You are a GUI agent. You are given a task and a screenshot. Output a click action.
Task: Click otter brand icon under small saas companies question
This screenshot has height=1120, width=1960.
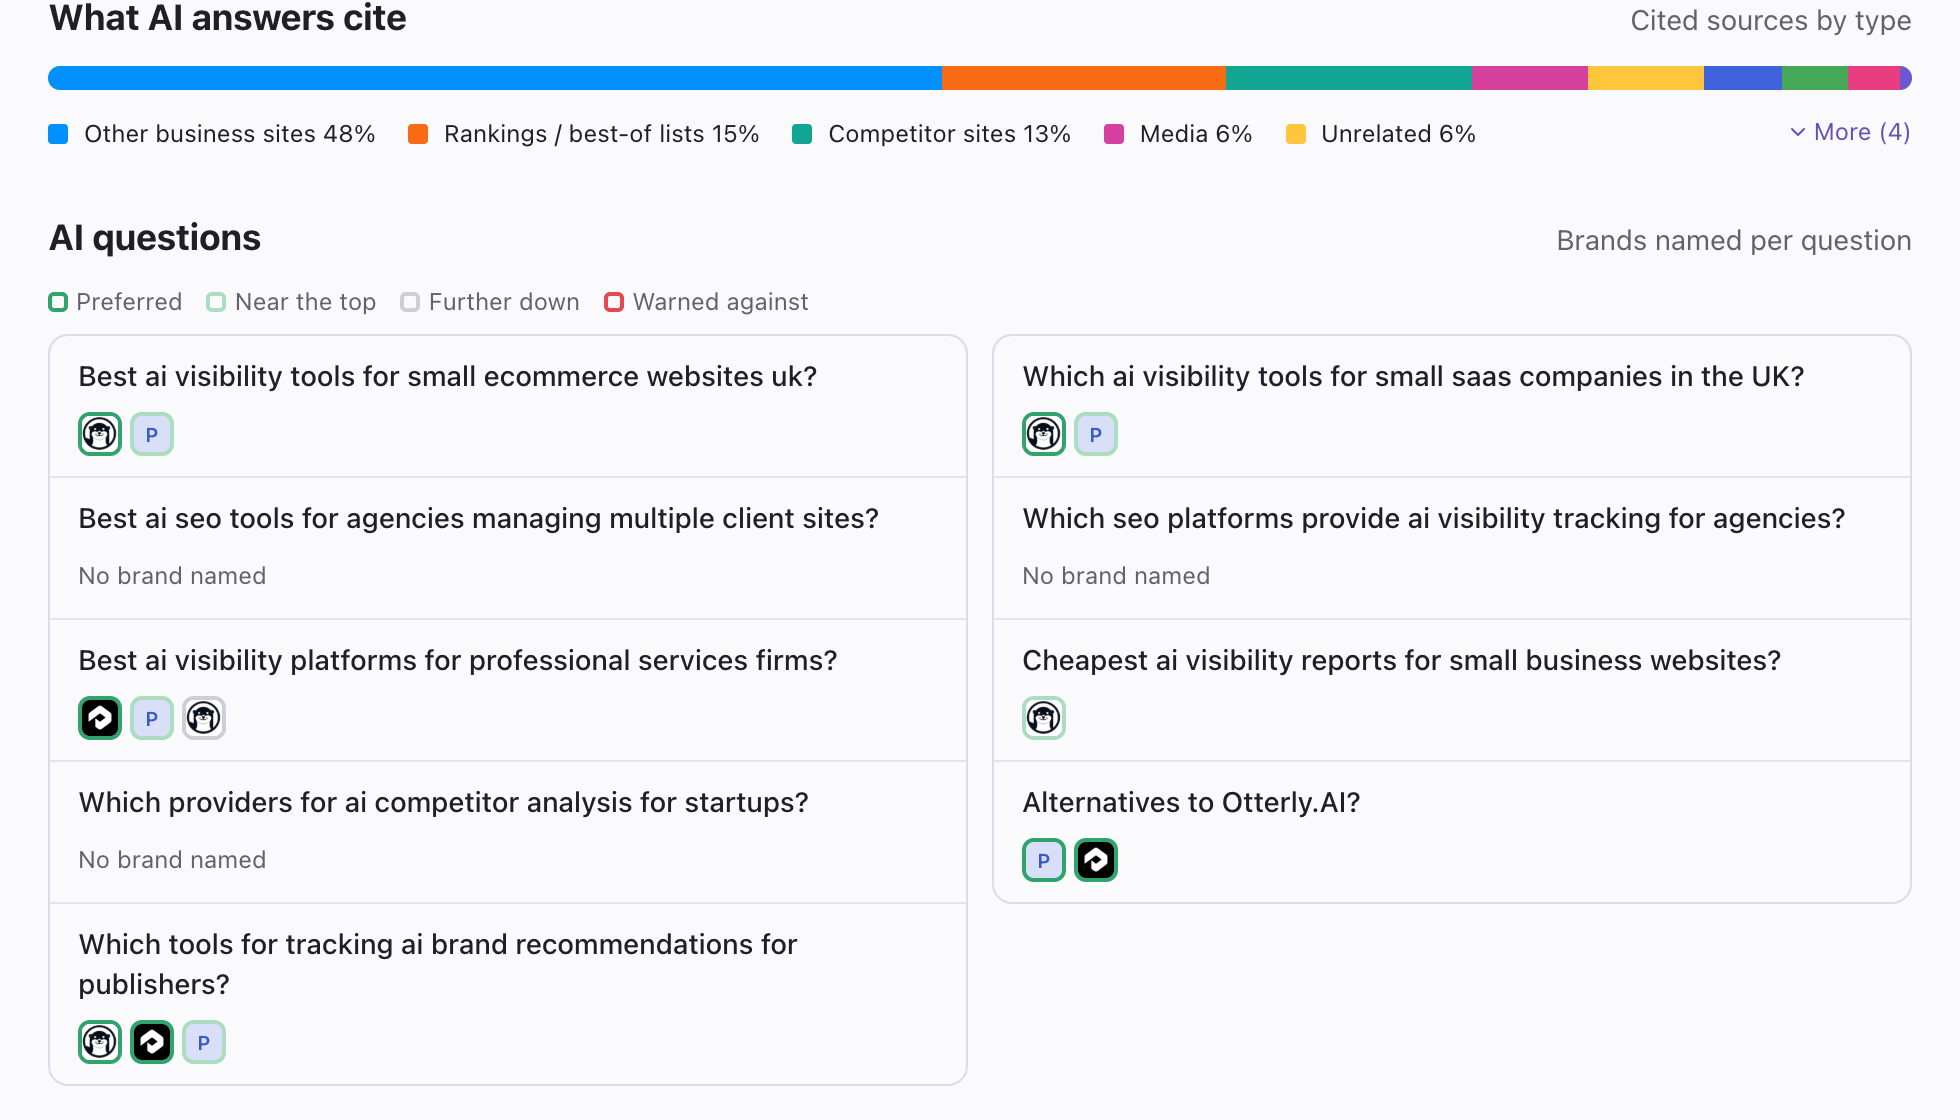(x=1044, y=434)
